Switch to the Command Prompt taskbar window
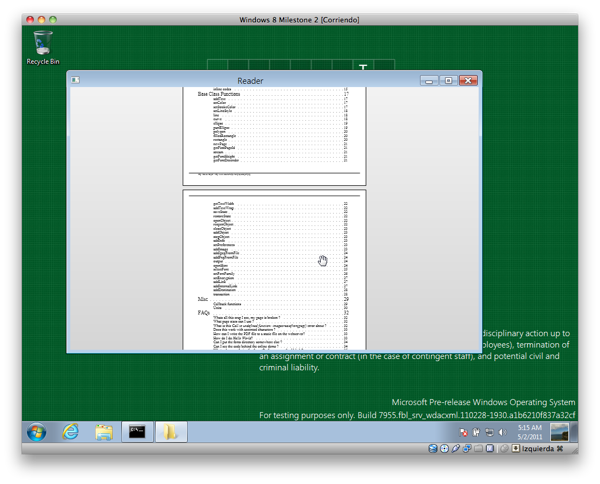The width and height of the screenshot is (600, 484). pyautogui.click(x=137, y=432)
